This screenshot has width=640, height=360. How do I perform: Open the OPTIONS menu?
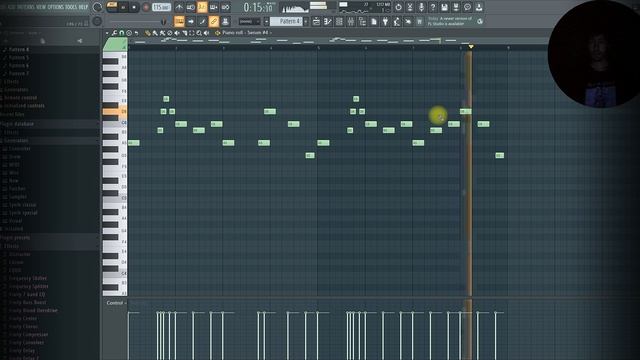(x=56, y=7)
